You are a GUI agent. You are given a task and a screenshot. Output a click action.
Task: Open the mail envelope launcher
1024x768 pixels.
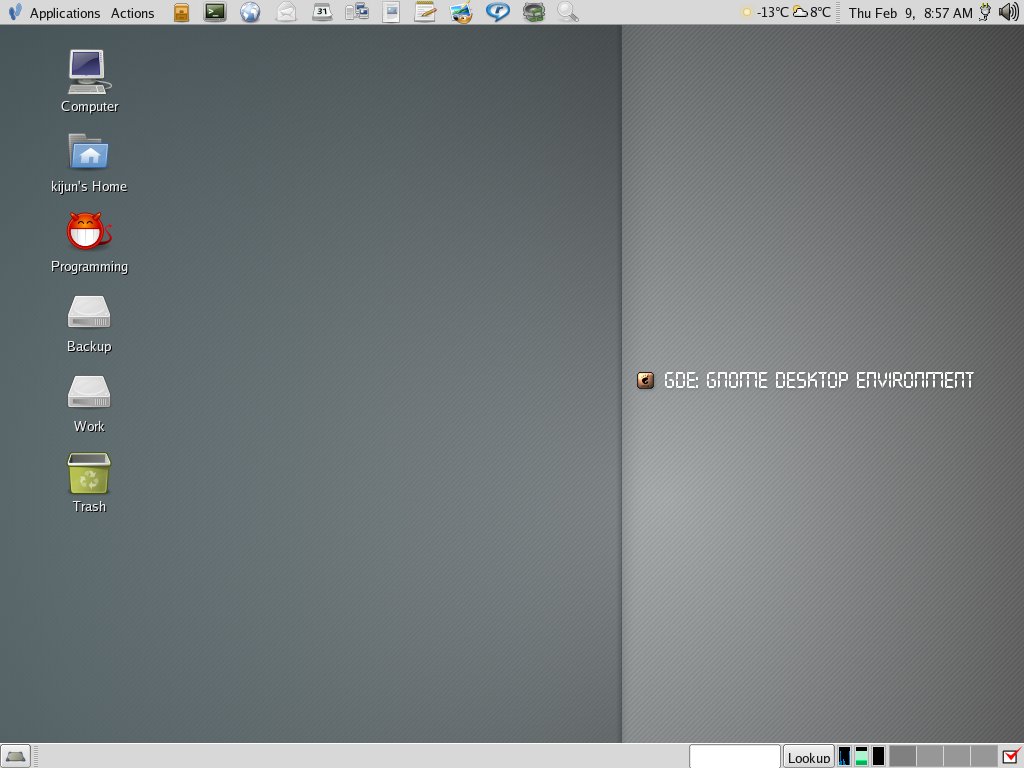pyautogui.click(x=286, y=12)
